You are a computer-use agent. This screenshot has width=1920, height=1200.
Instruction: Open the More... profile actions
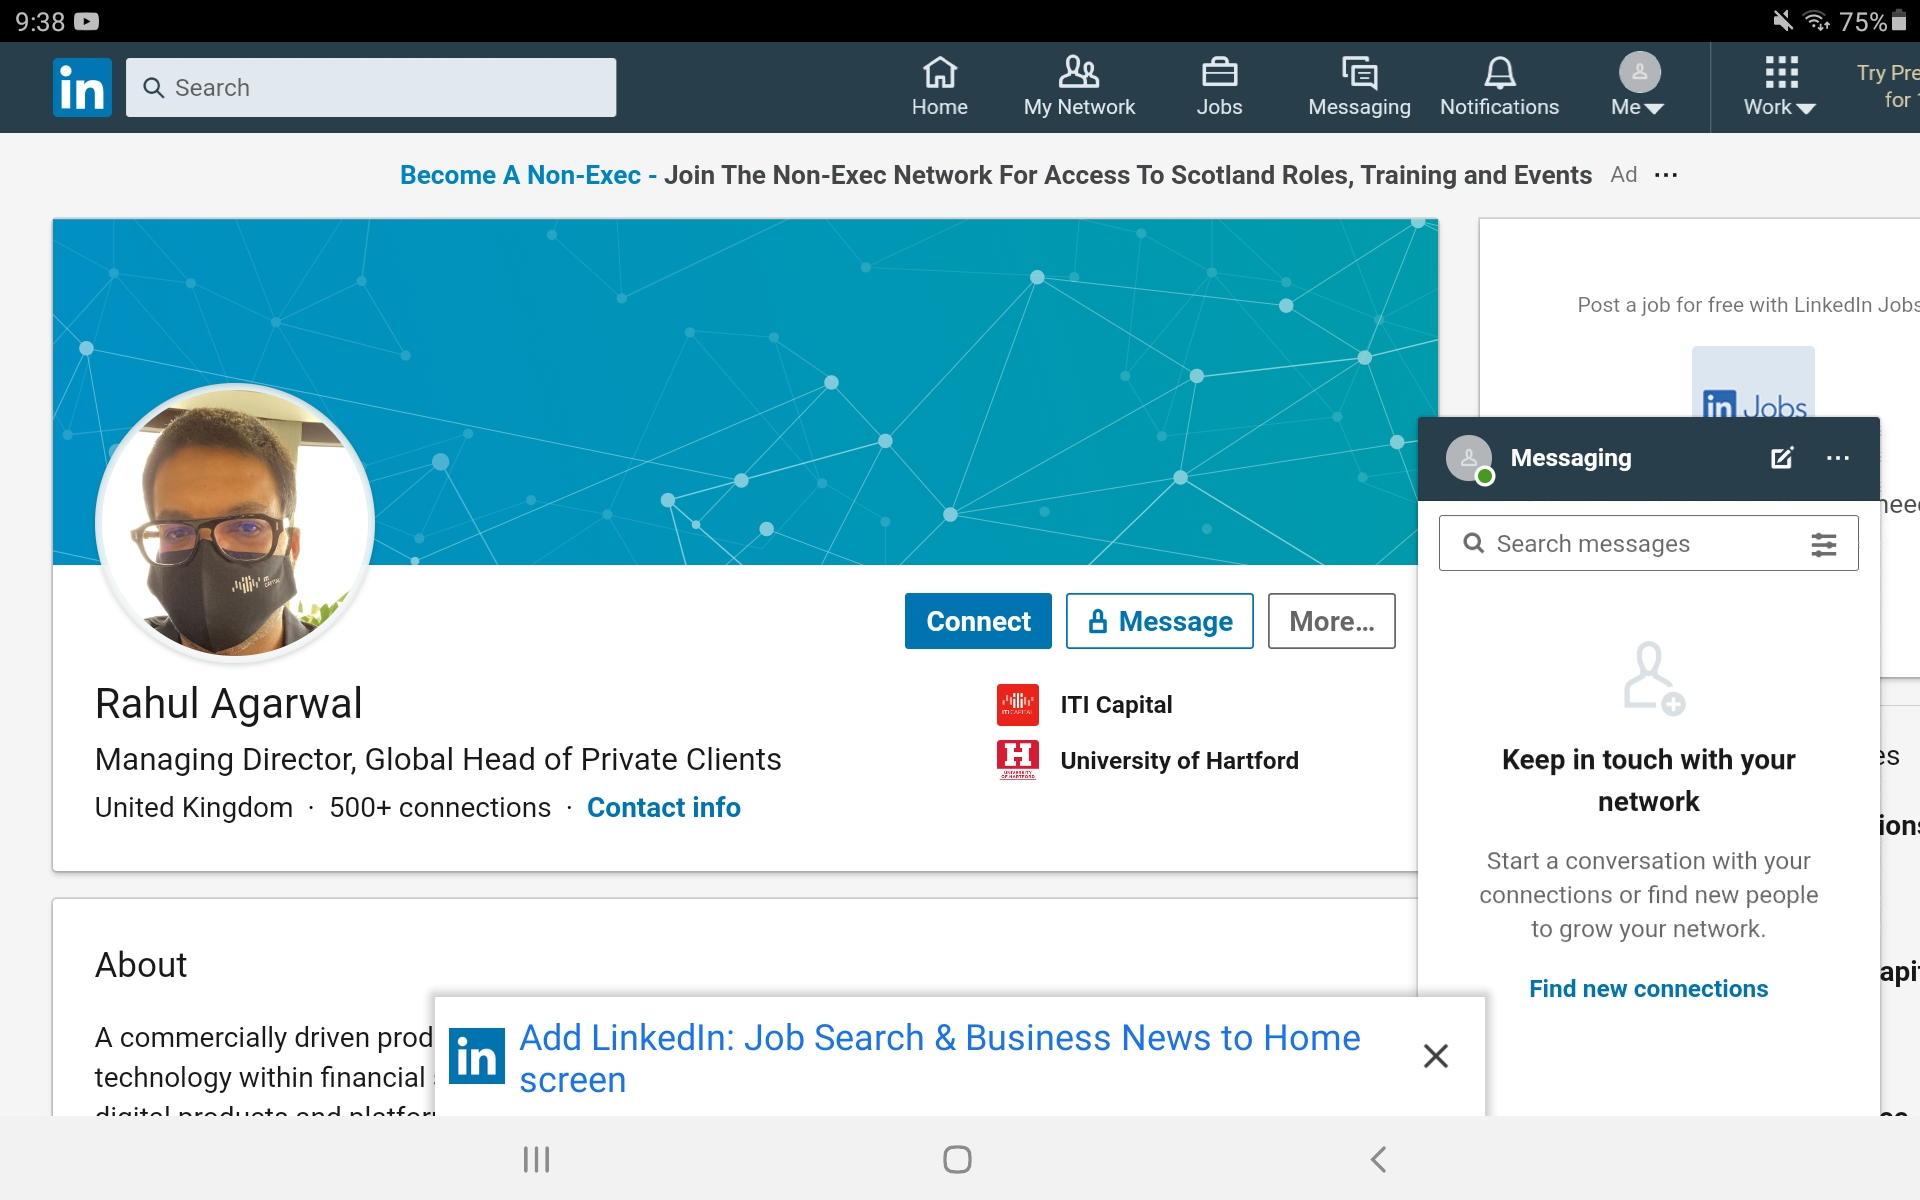click(x=1331, y=621)
